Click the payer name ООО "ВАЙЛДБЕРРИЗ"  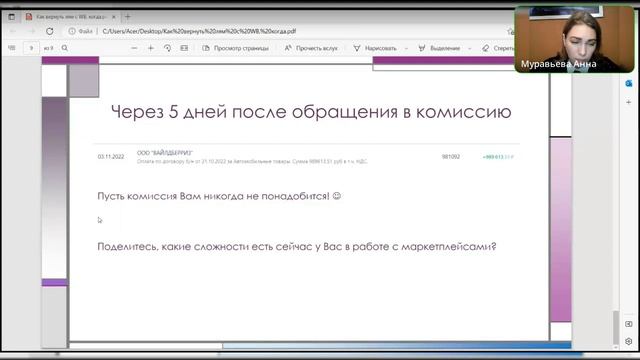click(164, 153)
